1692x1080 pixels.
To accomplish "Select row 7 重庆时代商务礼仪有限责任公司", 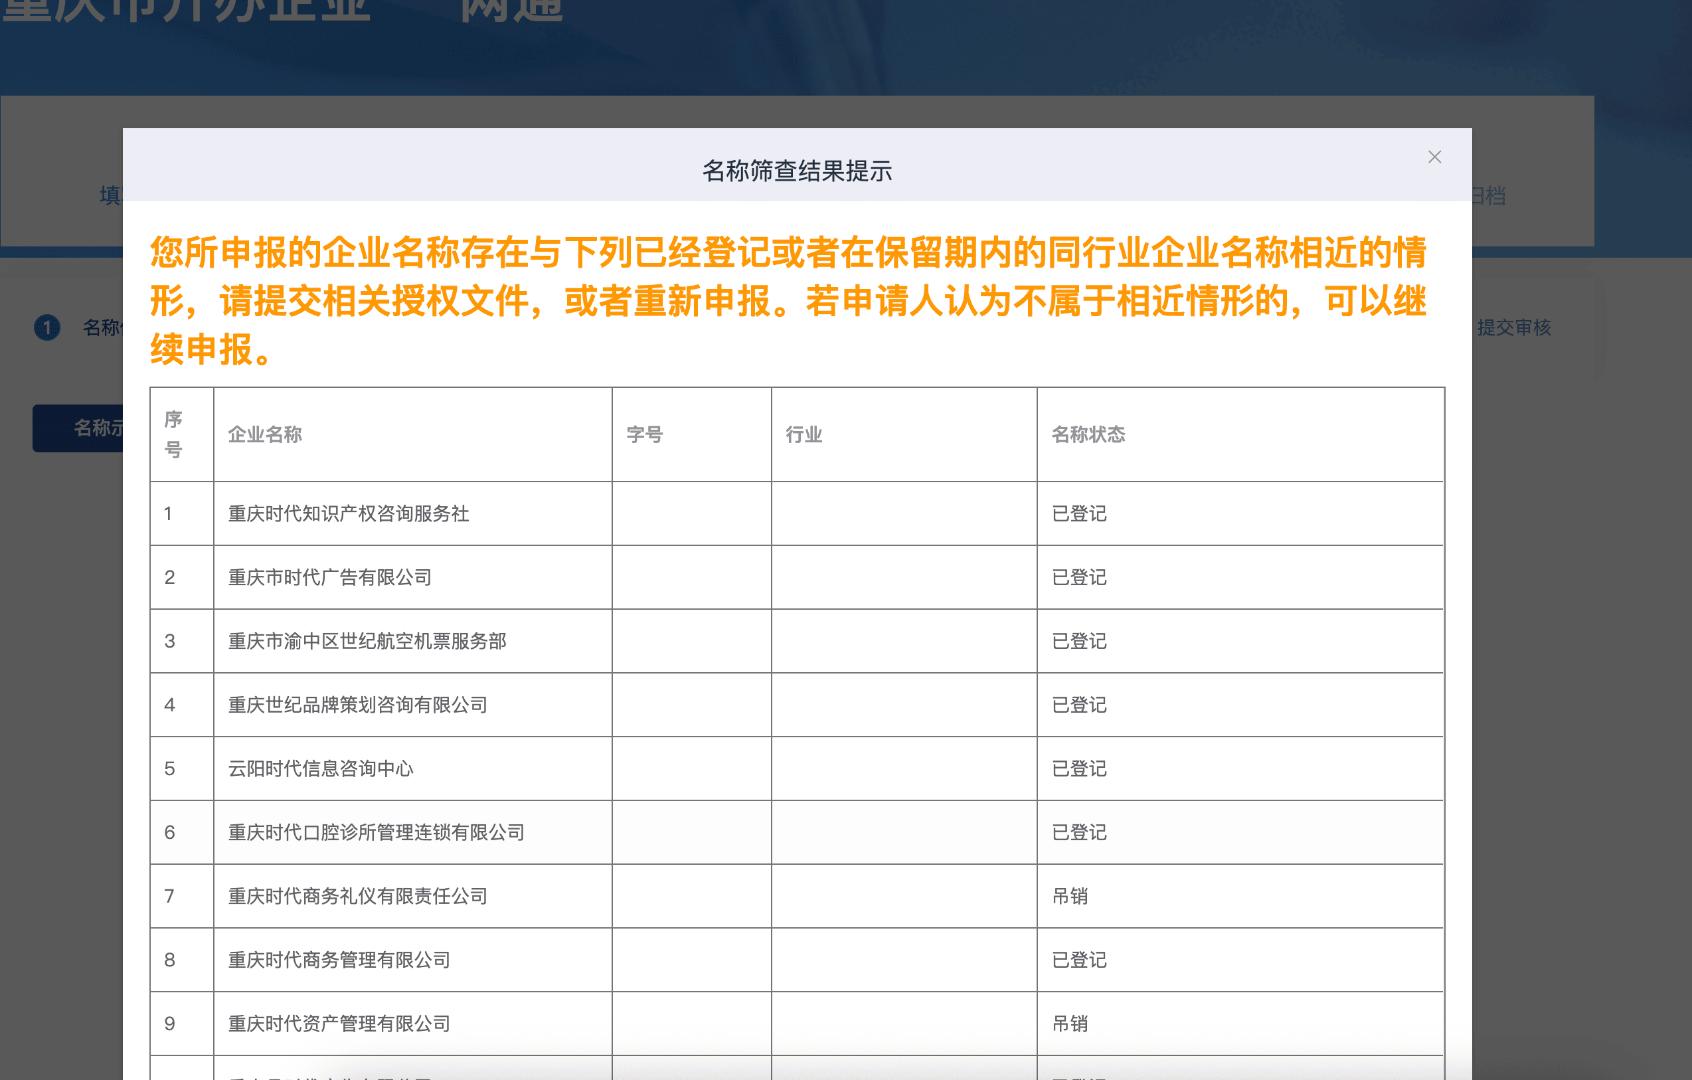I will point(355,896).
